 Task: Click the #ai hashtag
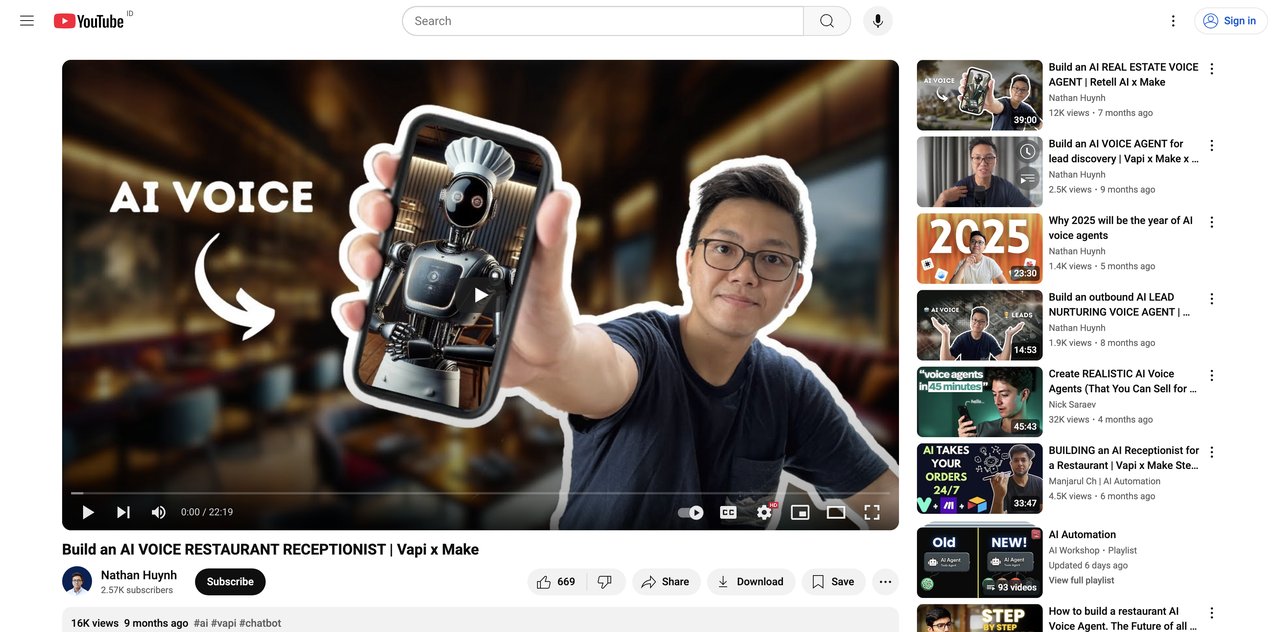tap(201, 623)
